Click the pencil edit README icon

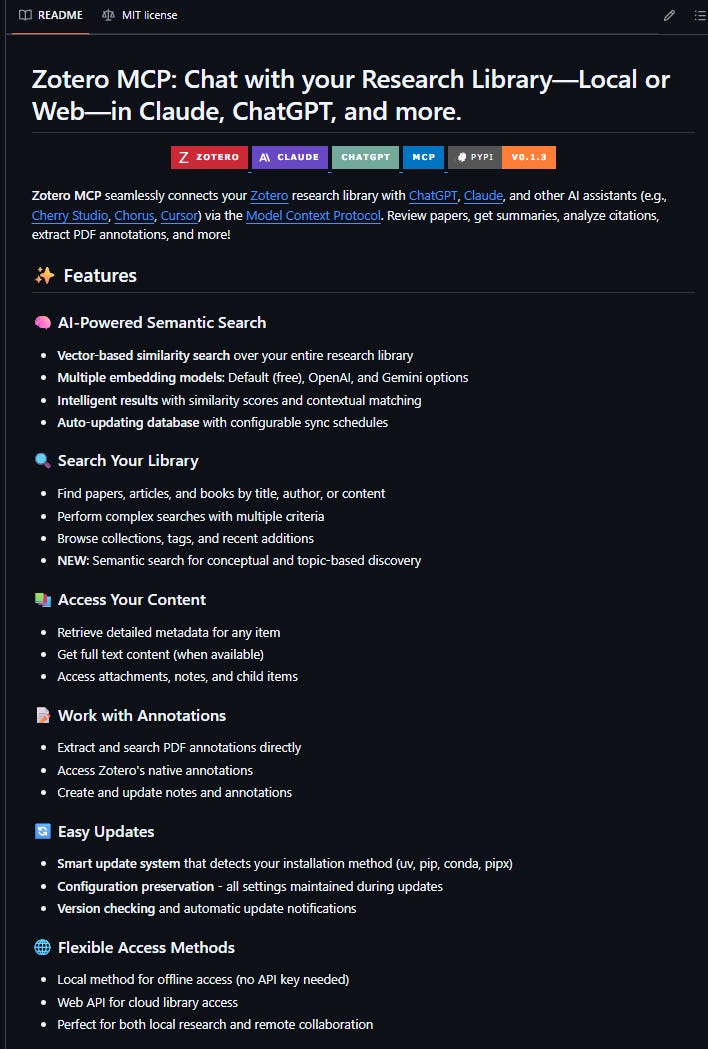[669, 15]
